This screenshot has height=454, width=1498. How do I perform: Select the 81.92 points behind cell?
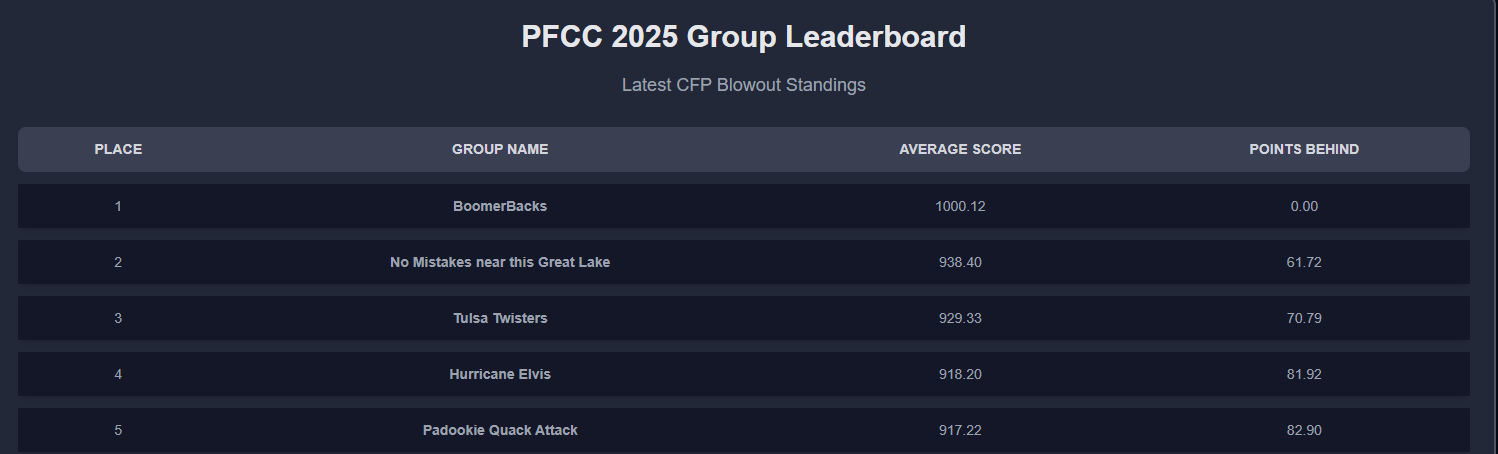pyautogui.click(x=1304, y=374)
